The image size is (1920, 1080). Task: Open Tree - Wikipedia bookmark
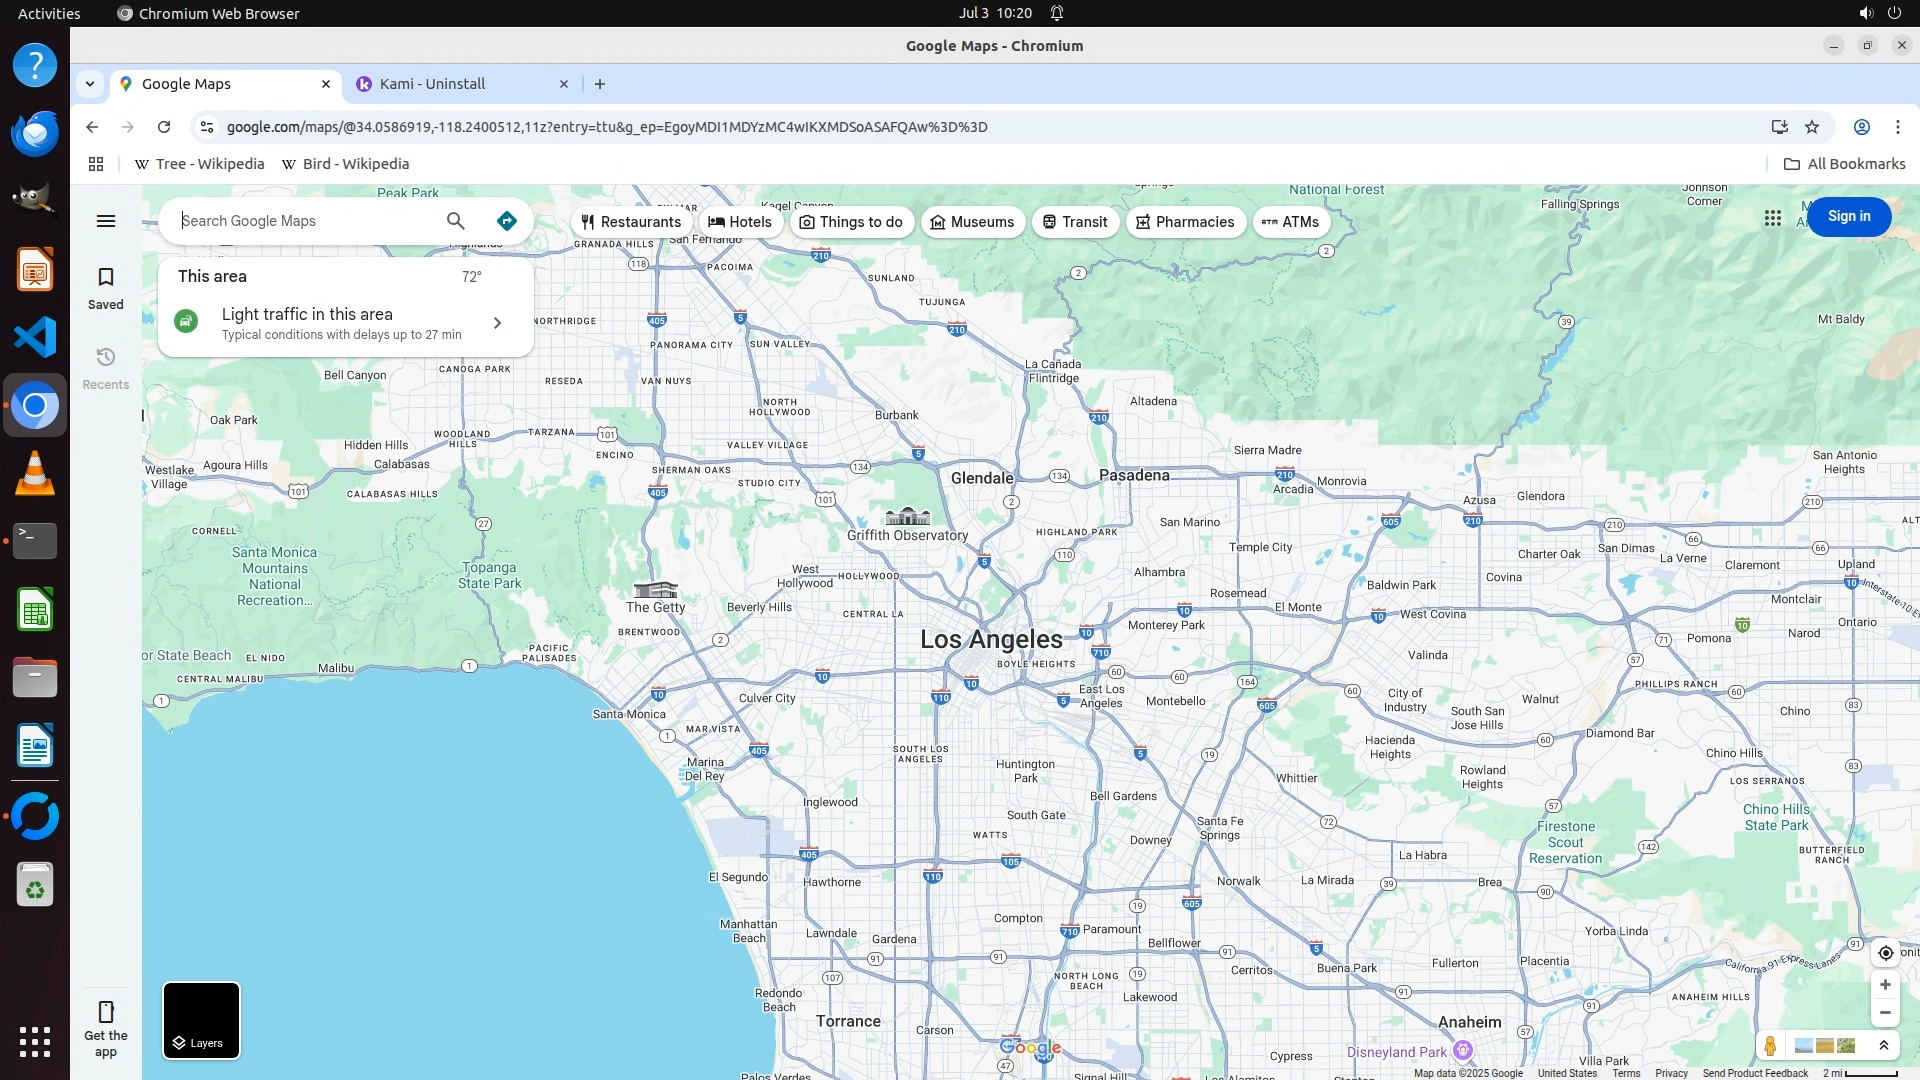pyautogui.click(x=200, y=164)
